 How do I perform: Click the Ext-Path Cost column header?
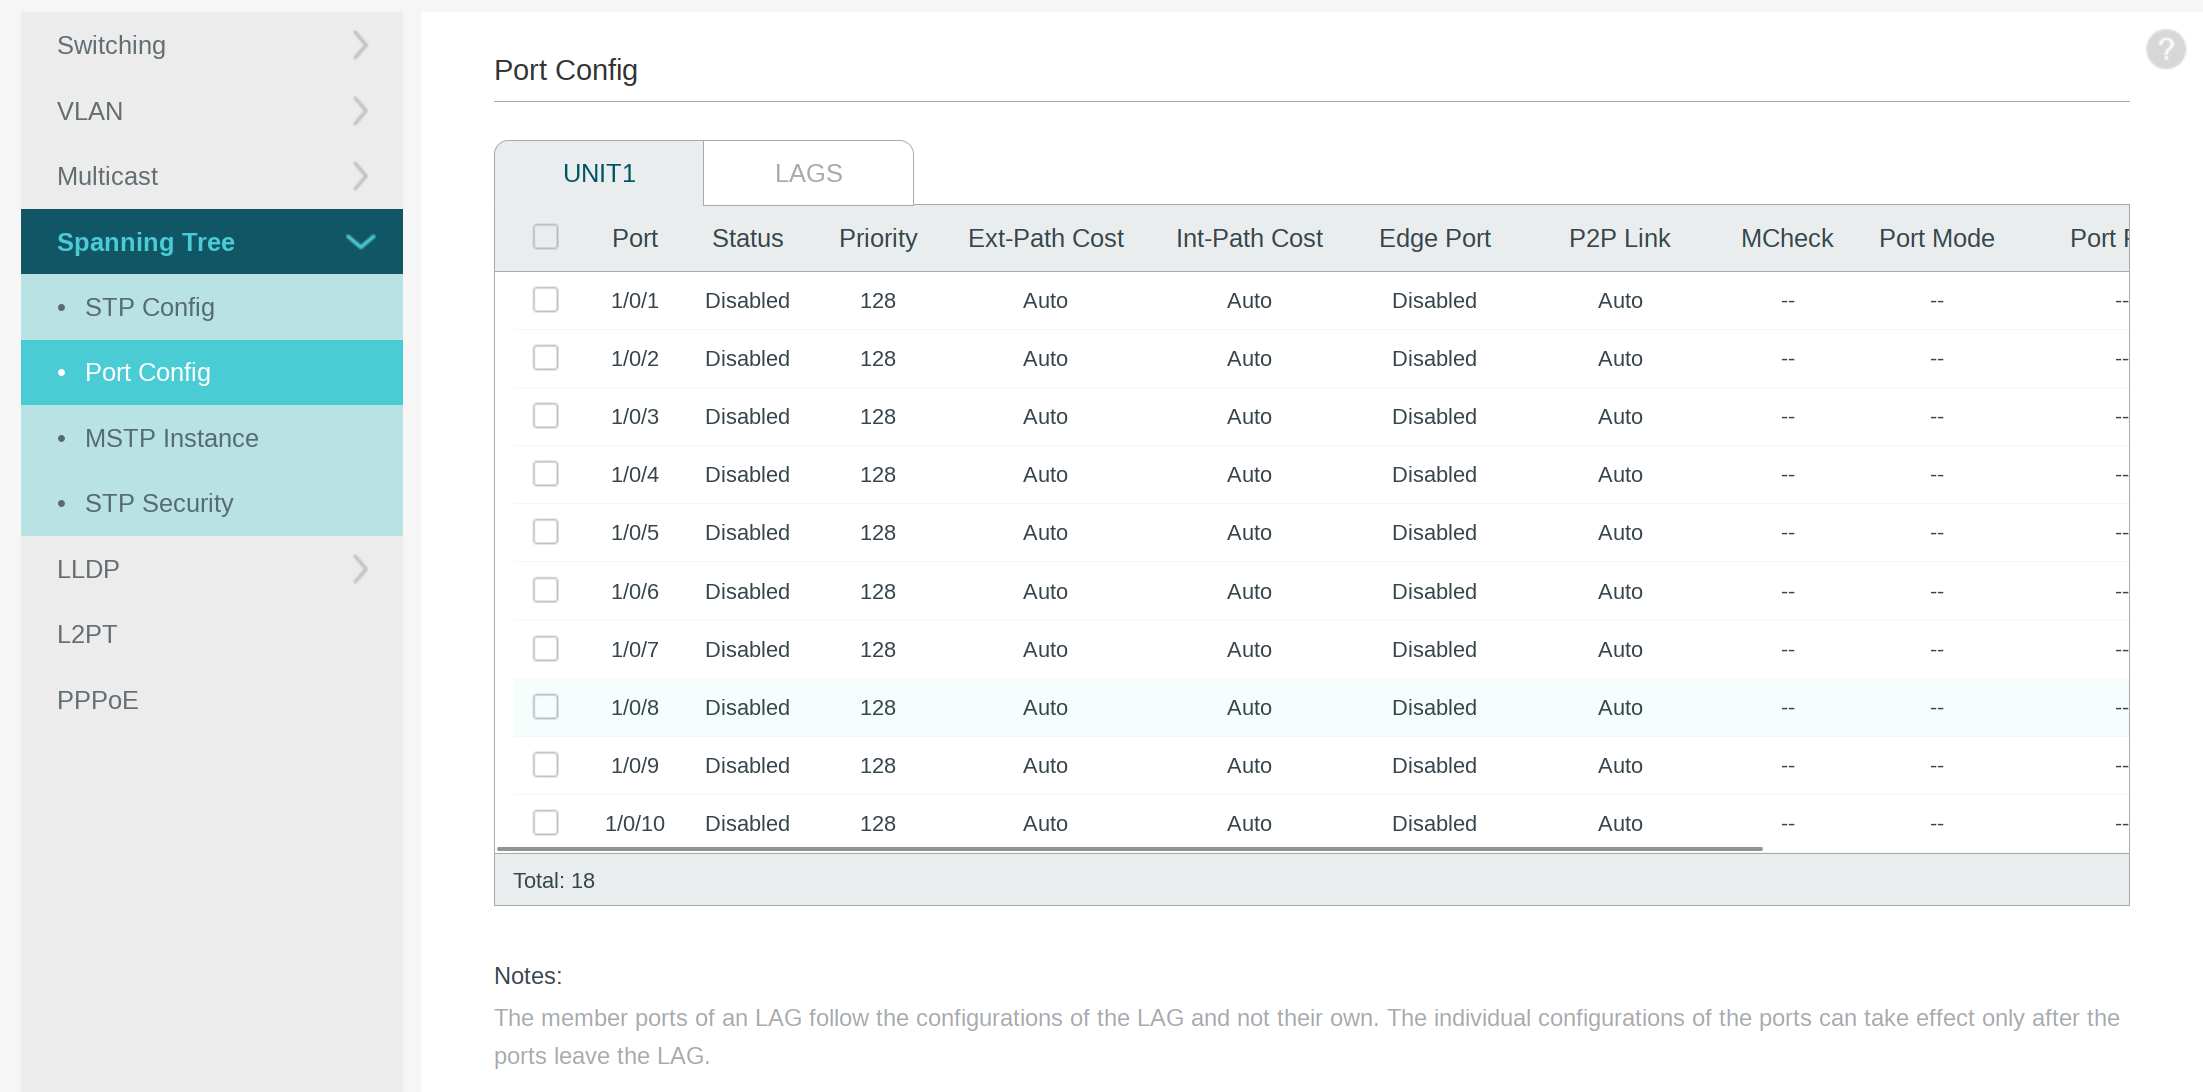(1045, 238)
